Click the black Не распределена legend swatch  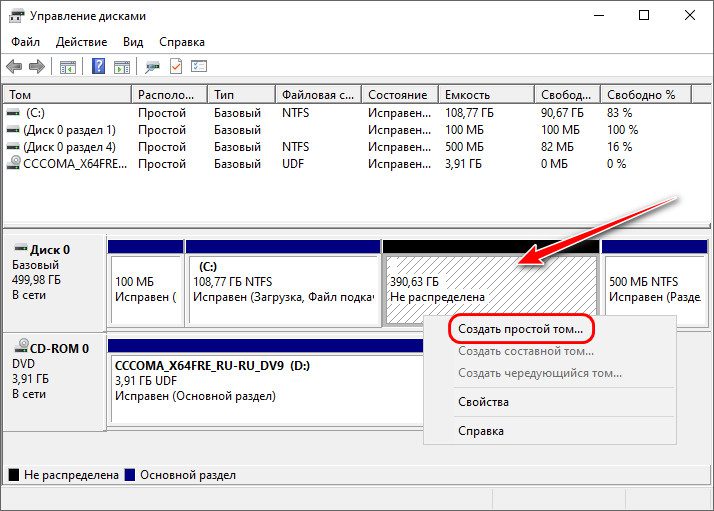point(14,475)
